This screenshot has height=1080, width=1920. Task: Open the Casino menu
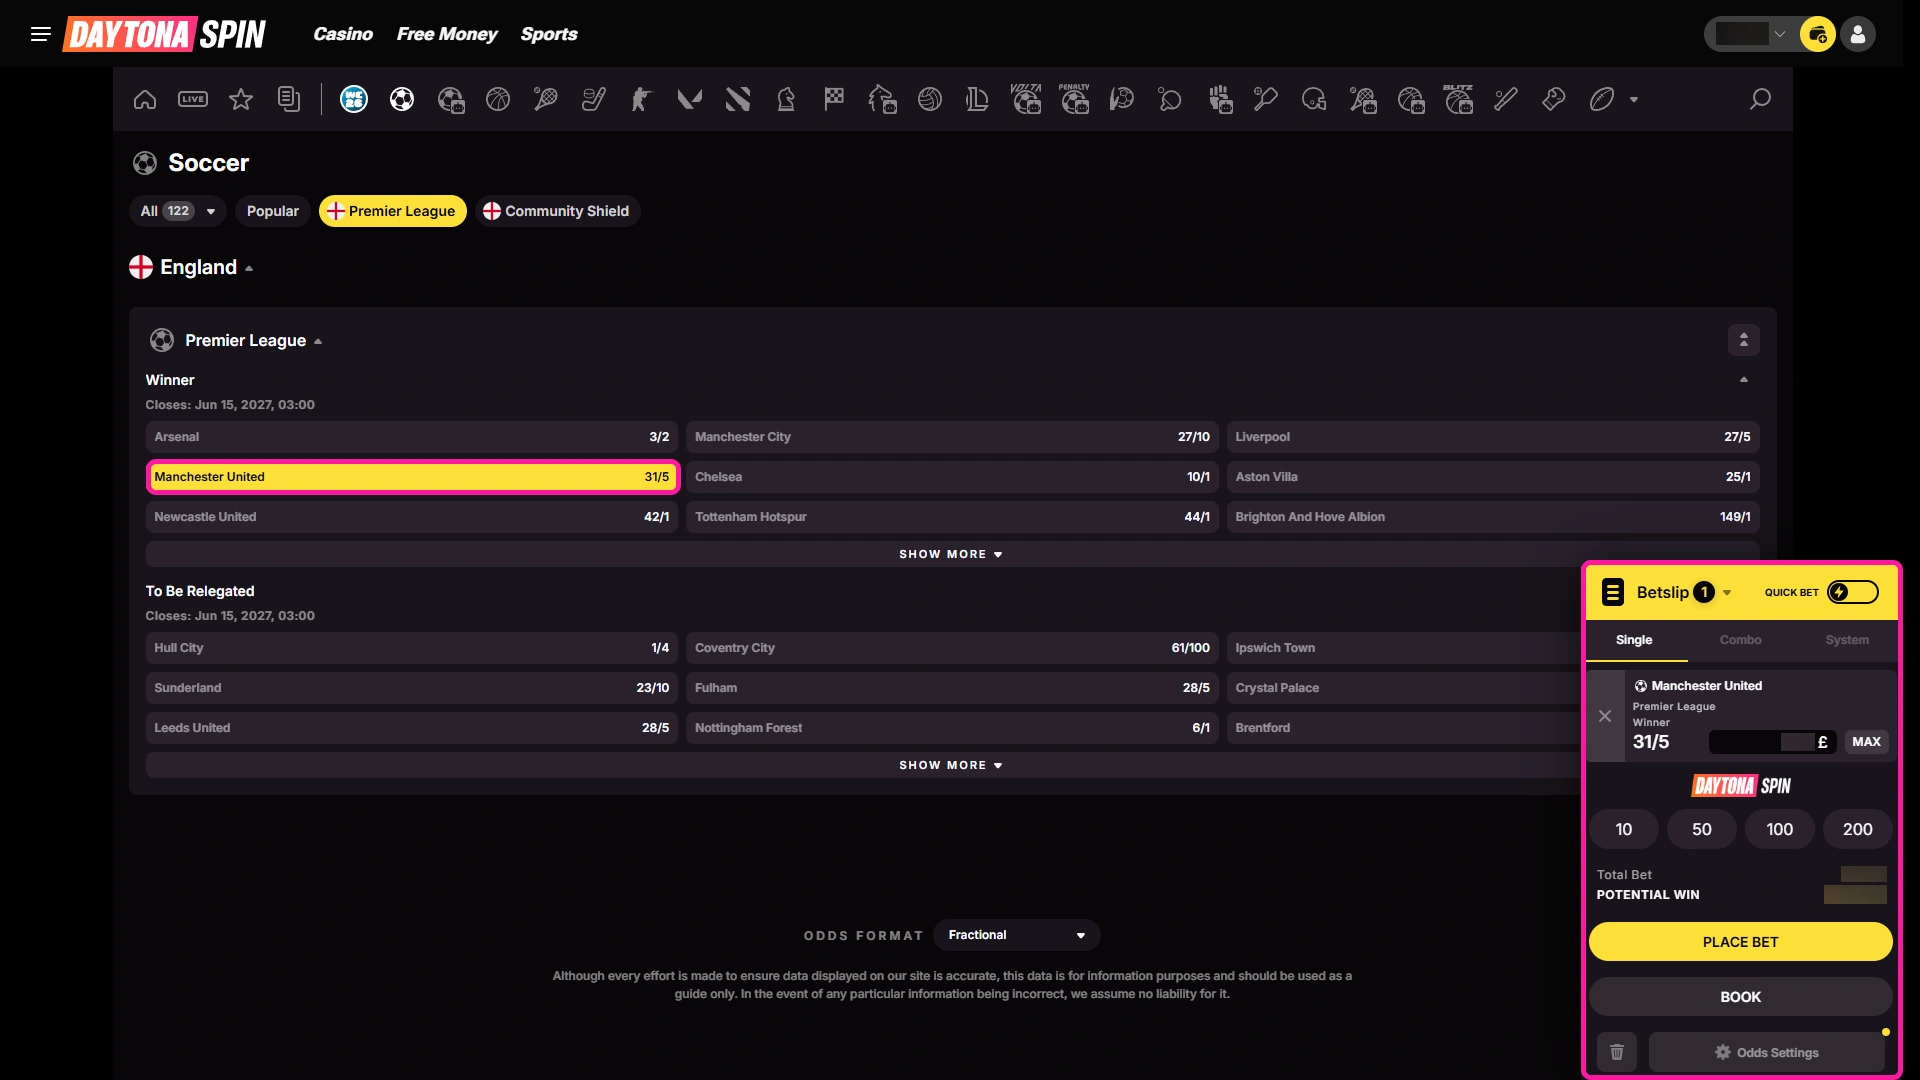point(343,34)
